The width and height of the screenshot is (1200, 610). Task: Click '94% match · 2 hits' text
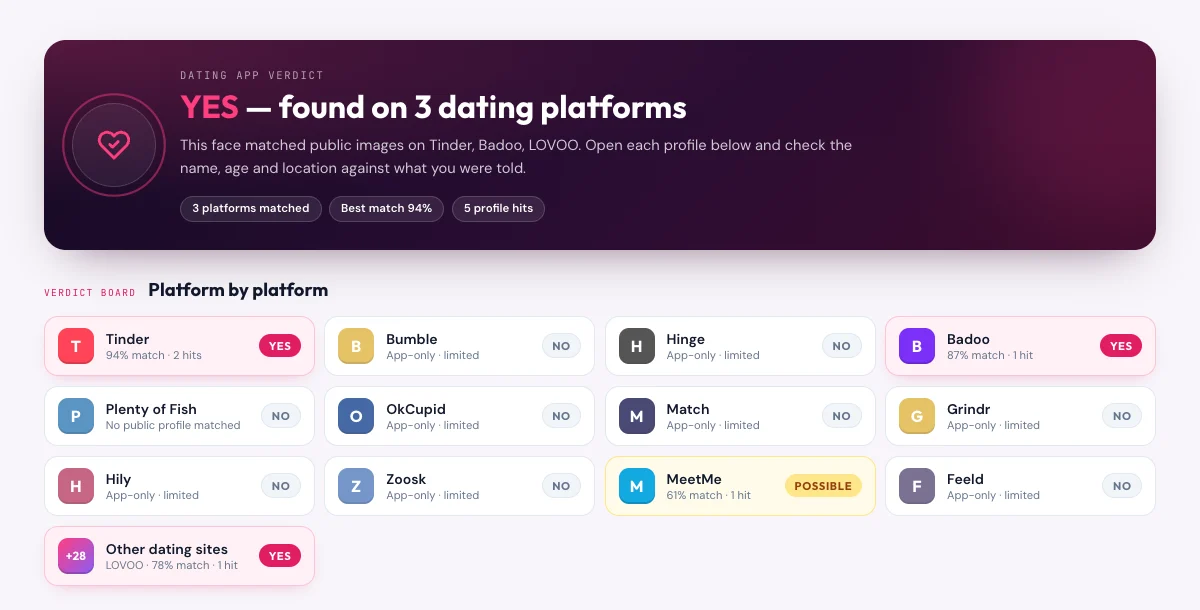coord(154,355)
